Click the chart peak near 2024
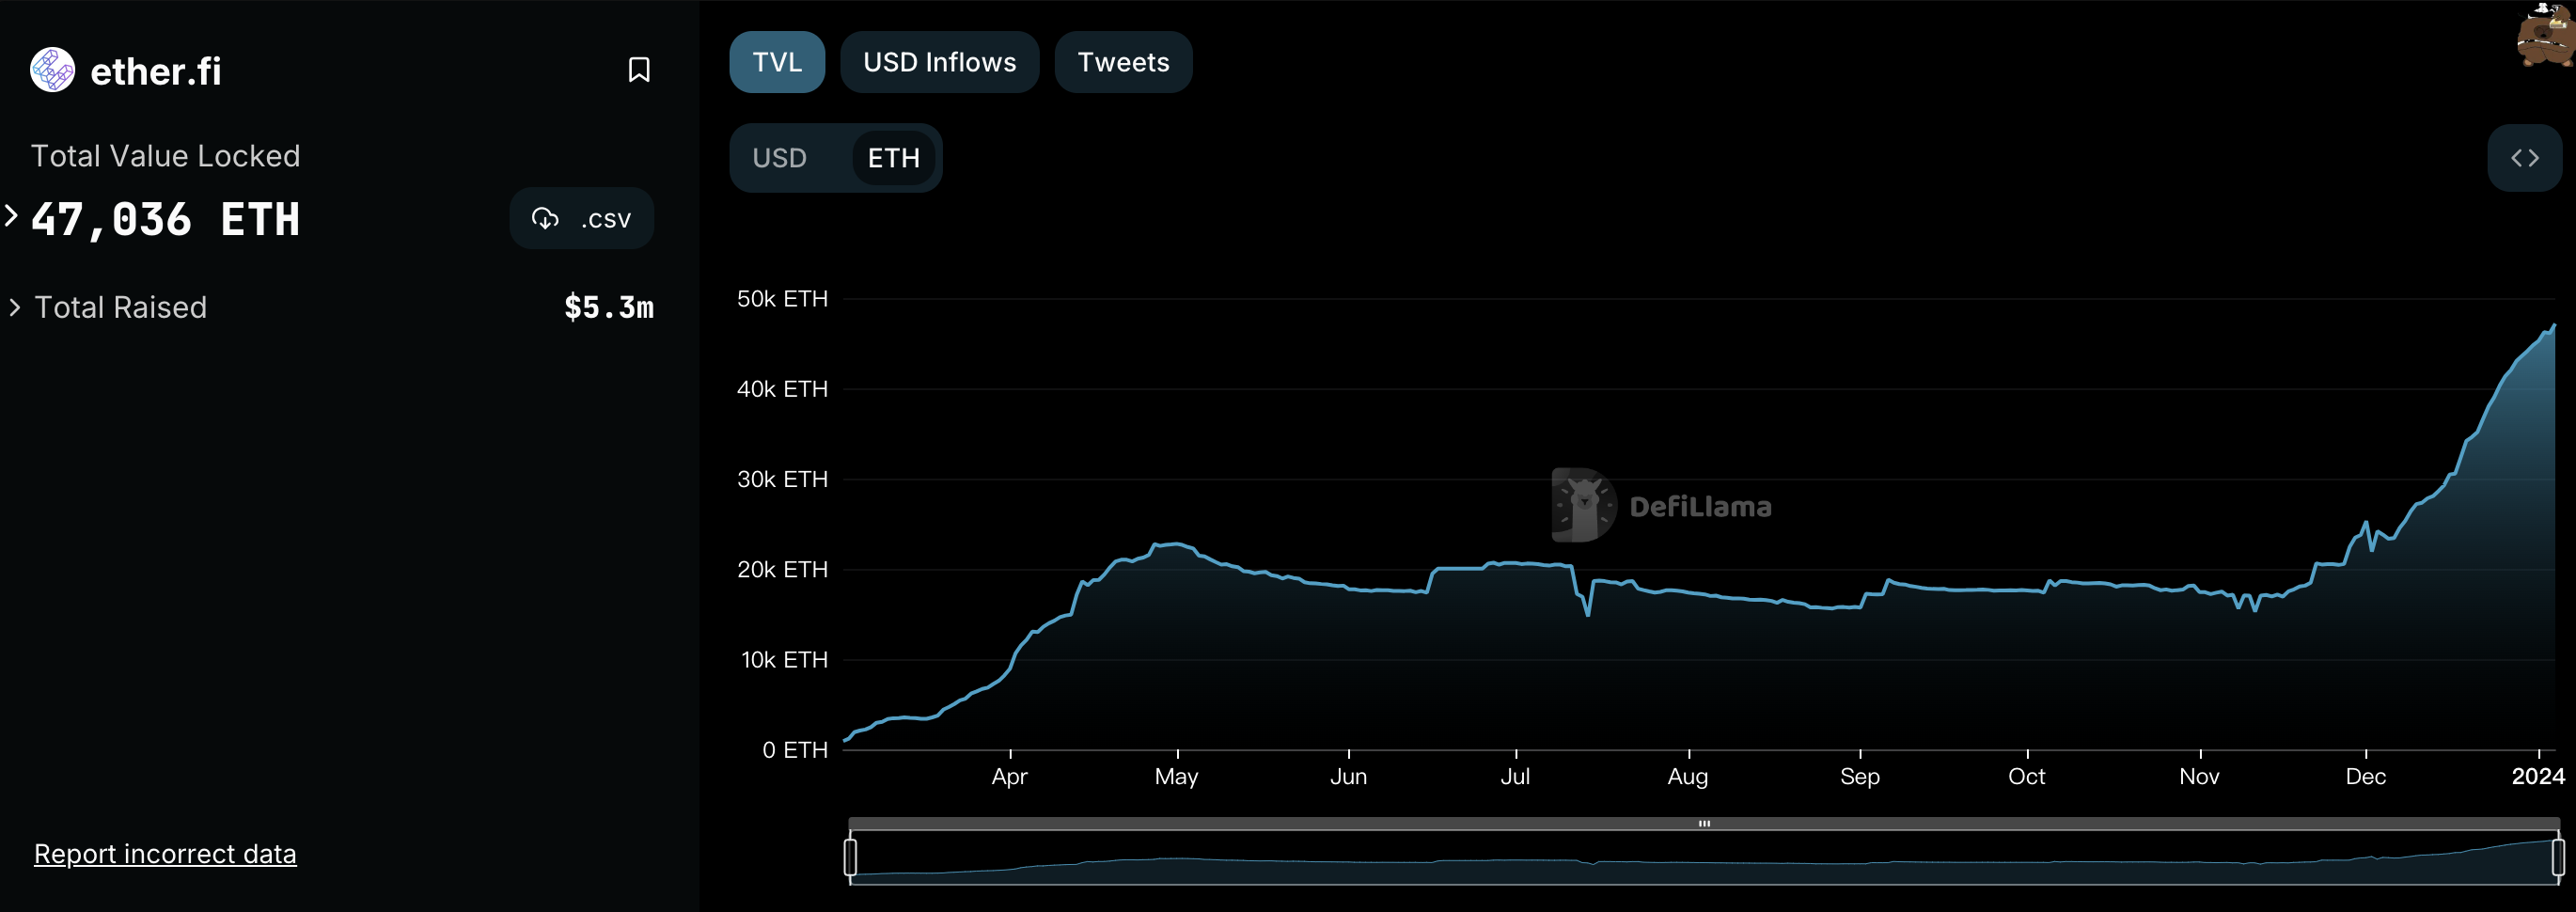This screenshot has height=912, width=2576. pos(2553,326)
